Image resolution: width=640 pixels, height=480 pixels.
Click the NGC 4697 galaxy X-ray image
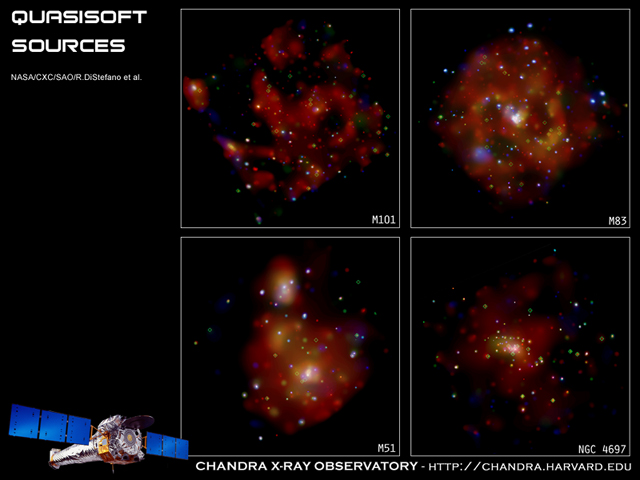[520, 346]
